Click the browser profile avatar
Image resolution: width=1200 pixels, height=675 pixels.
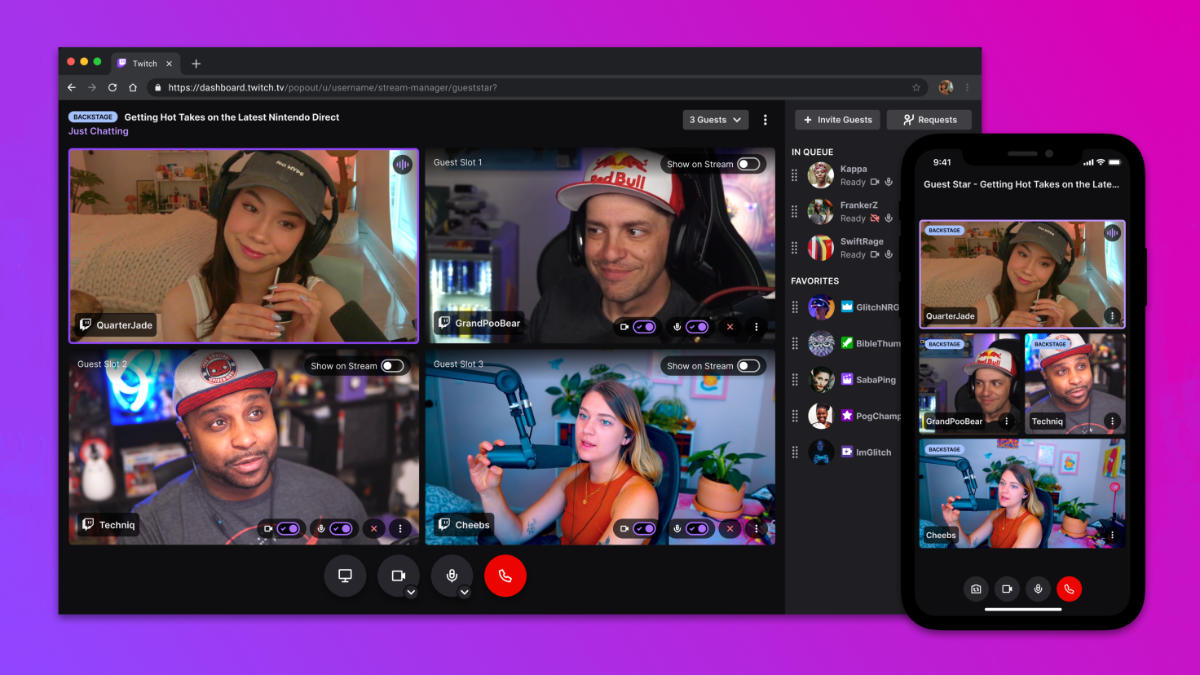coord(946,88)
